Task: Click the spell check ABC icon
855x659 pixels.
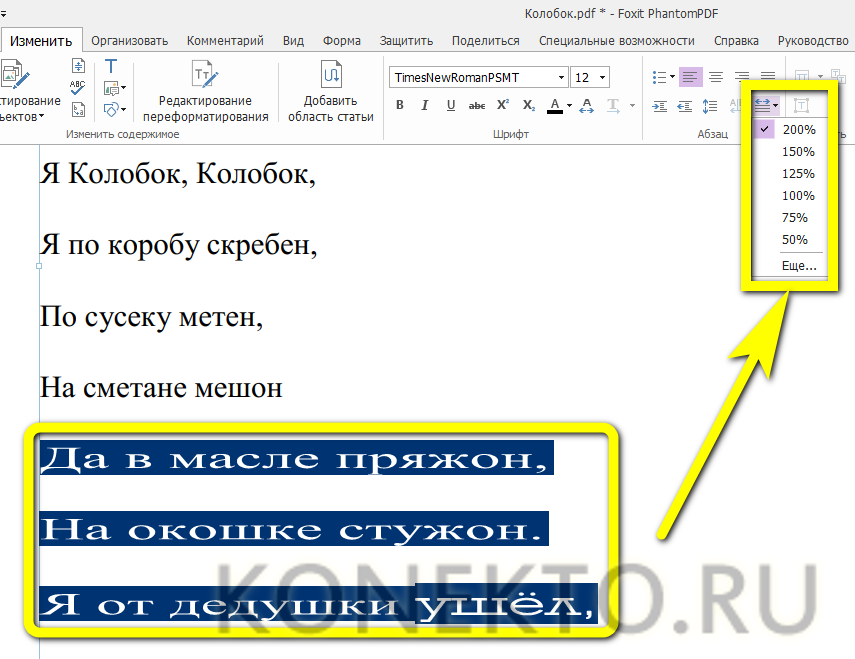Action: (79, 87)
